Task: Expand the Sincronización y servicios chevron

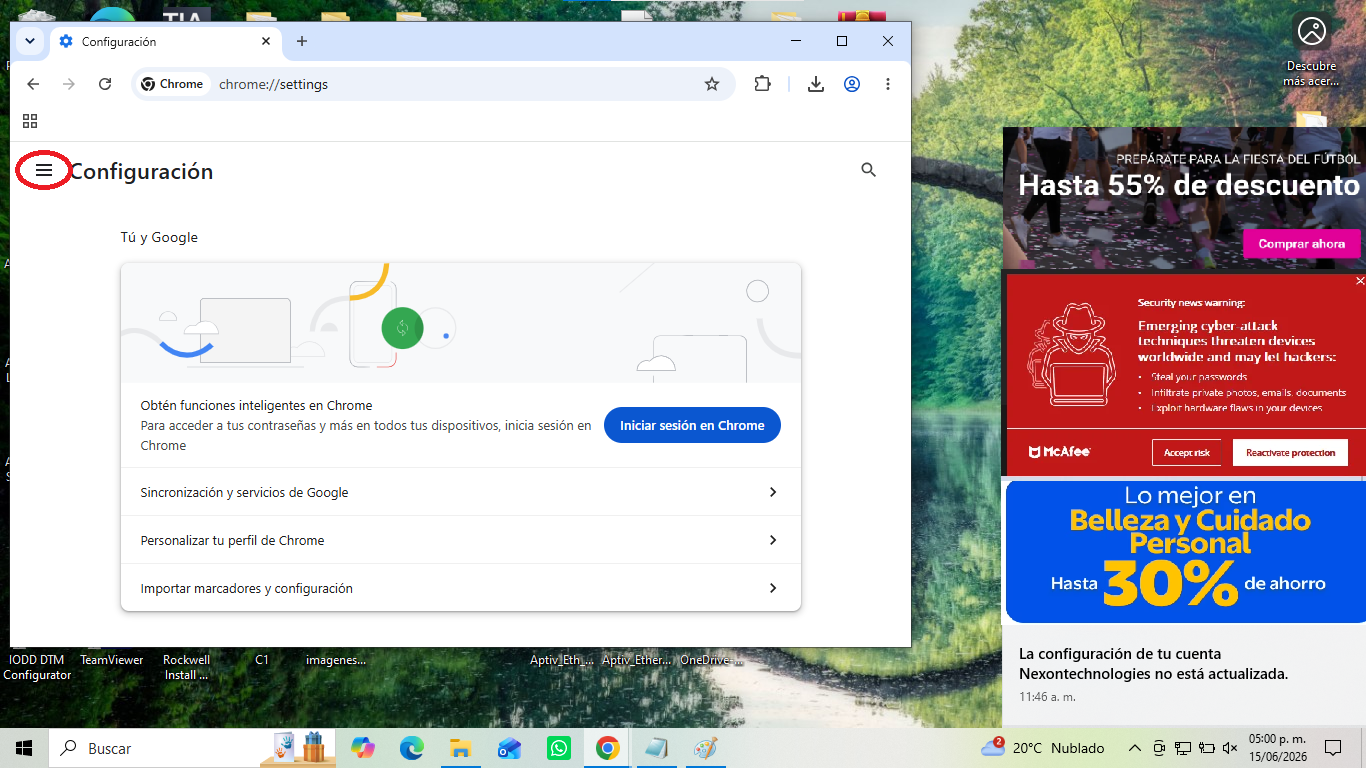Action: pyautogui.click(x=773, y=492)
